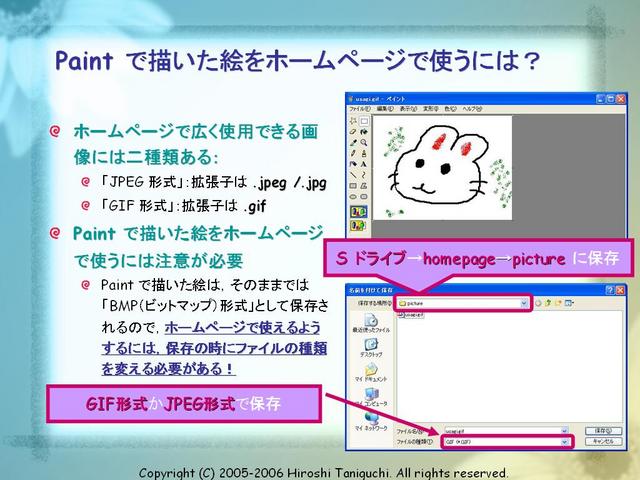
Task: Select the Text tool marked A
Action: pyautogui.click(x=364, y=164)
